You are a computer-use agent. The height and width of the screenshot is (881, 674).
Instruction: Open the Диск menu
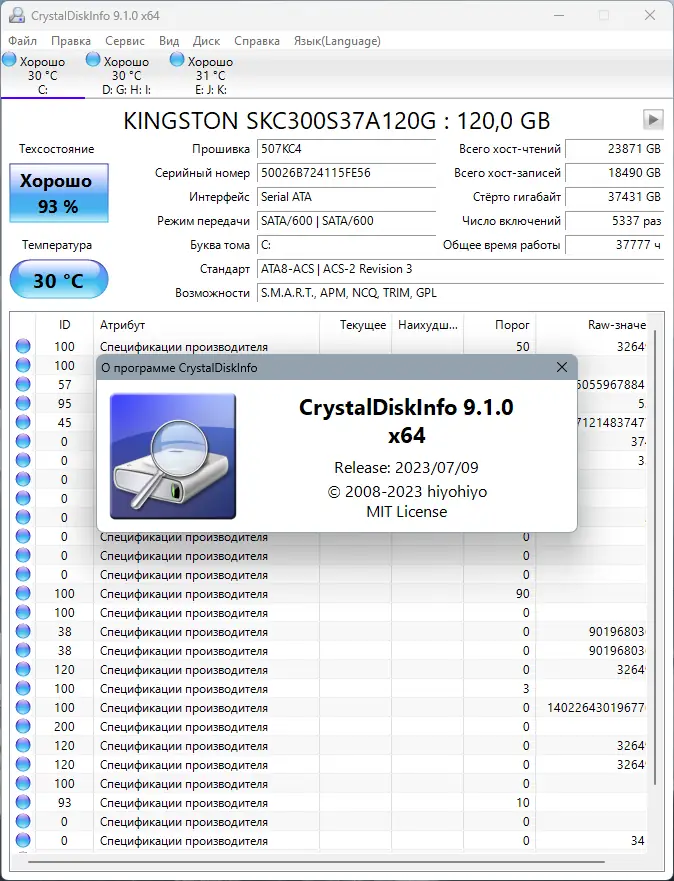click(x=206, y=41)
